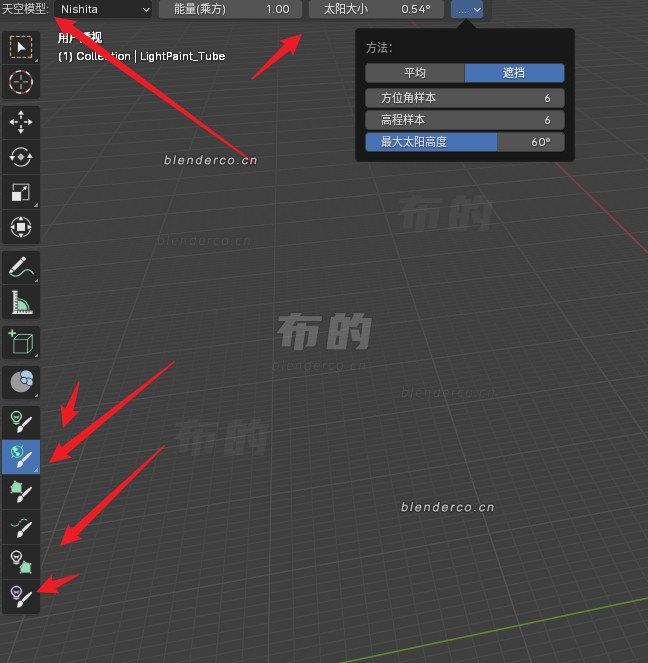Activate the 3D Cursor tool
The image size is (648, 663).
[21, 82]
